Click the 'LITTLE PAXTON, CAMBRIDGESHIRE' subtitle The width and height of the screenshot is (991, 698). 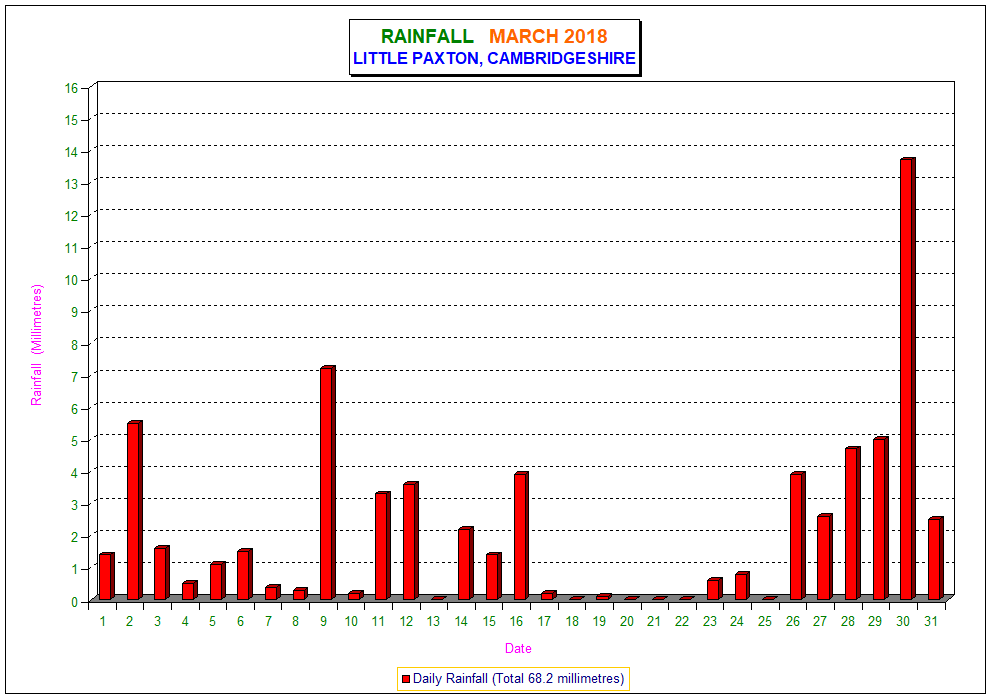coord(494,58)
